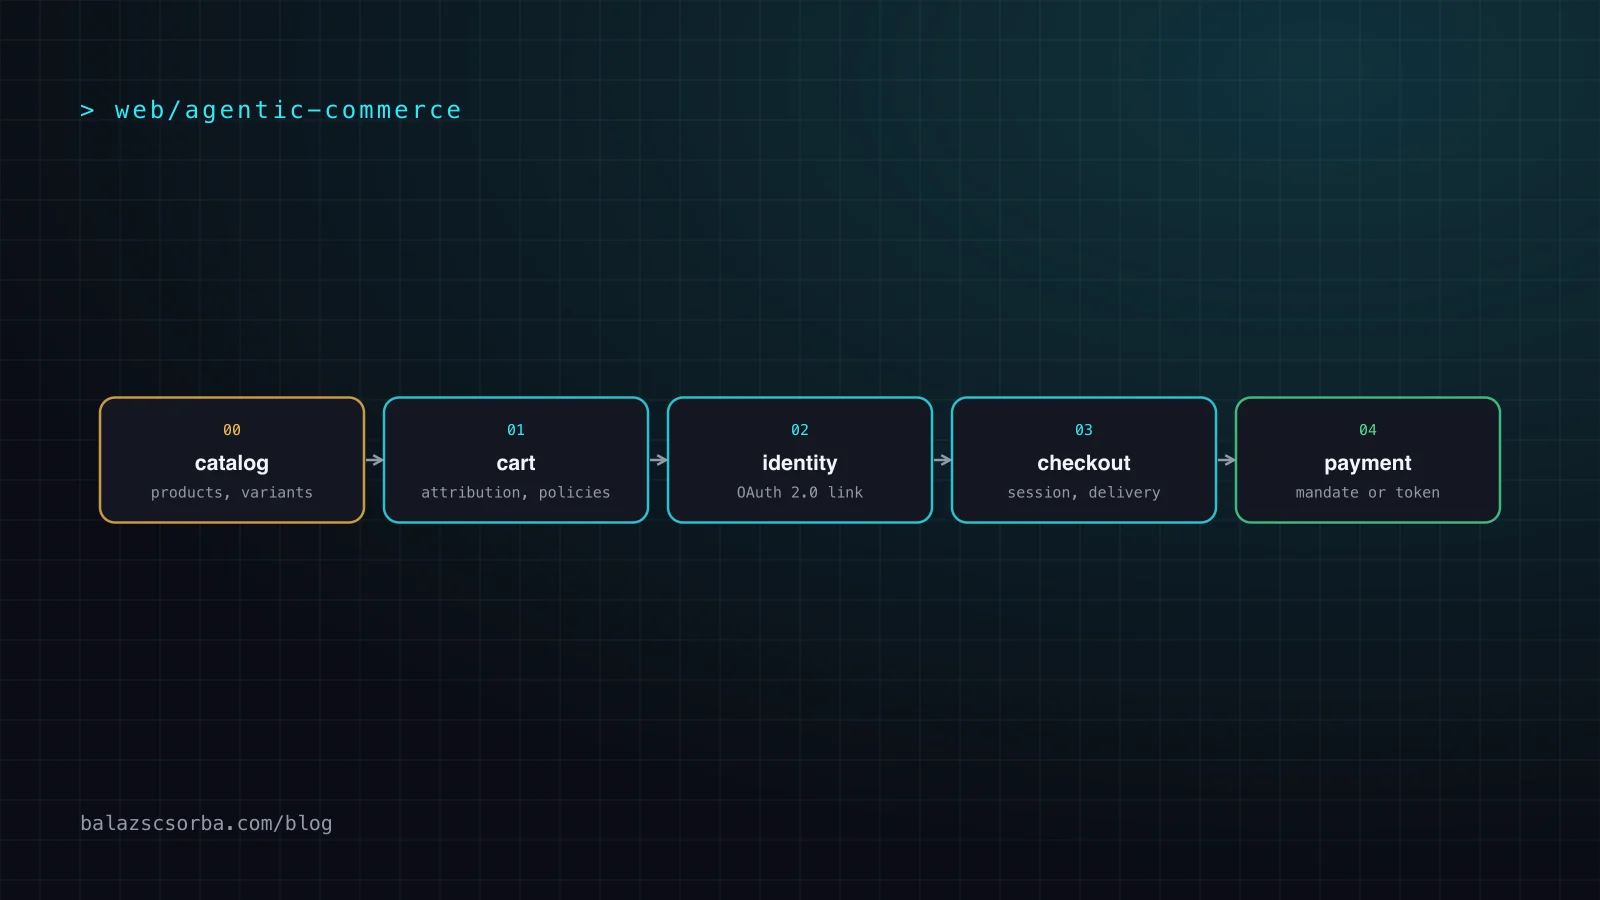Viewport: 1600px width, 900px height.
Task: Click the 03 step number
Action: point(1084,430)
